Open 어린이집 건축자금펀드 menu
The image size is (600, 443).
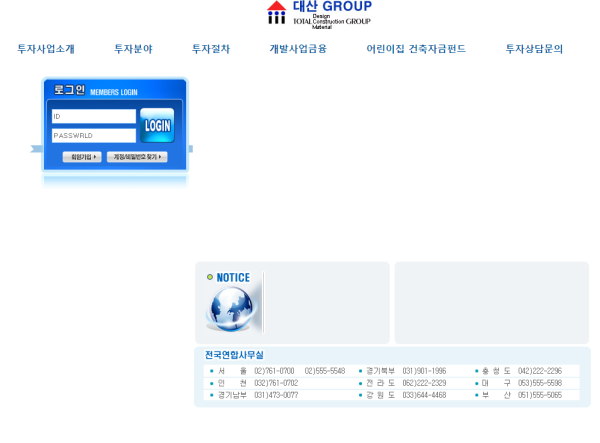(x=416, y=49)
